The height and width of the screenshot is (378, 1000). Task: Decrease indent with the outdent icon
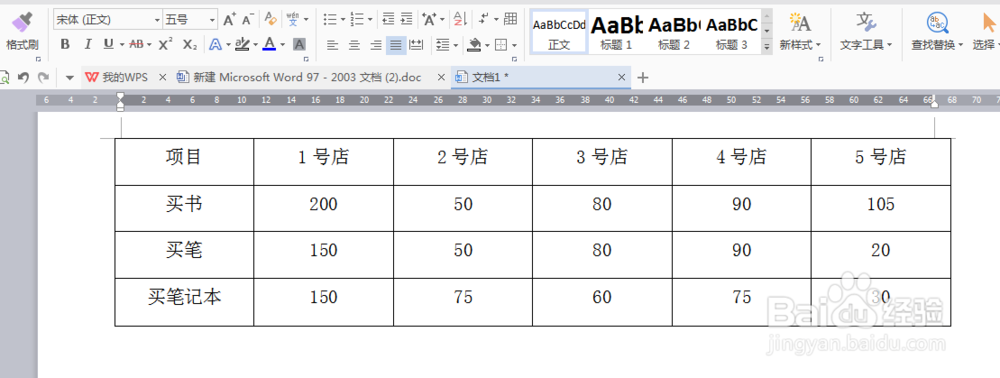[x=388, y=20]
